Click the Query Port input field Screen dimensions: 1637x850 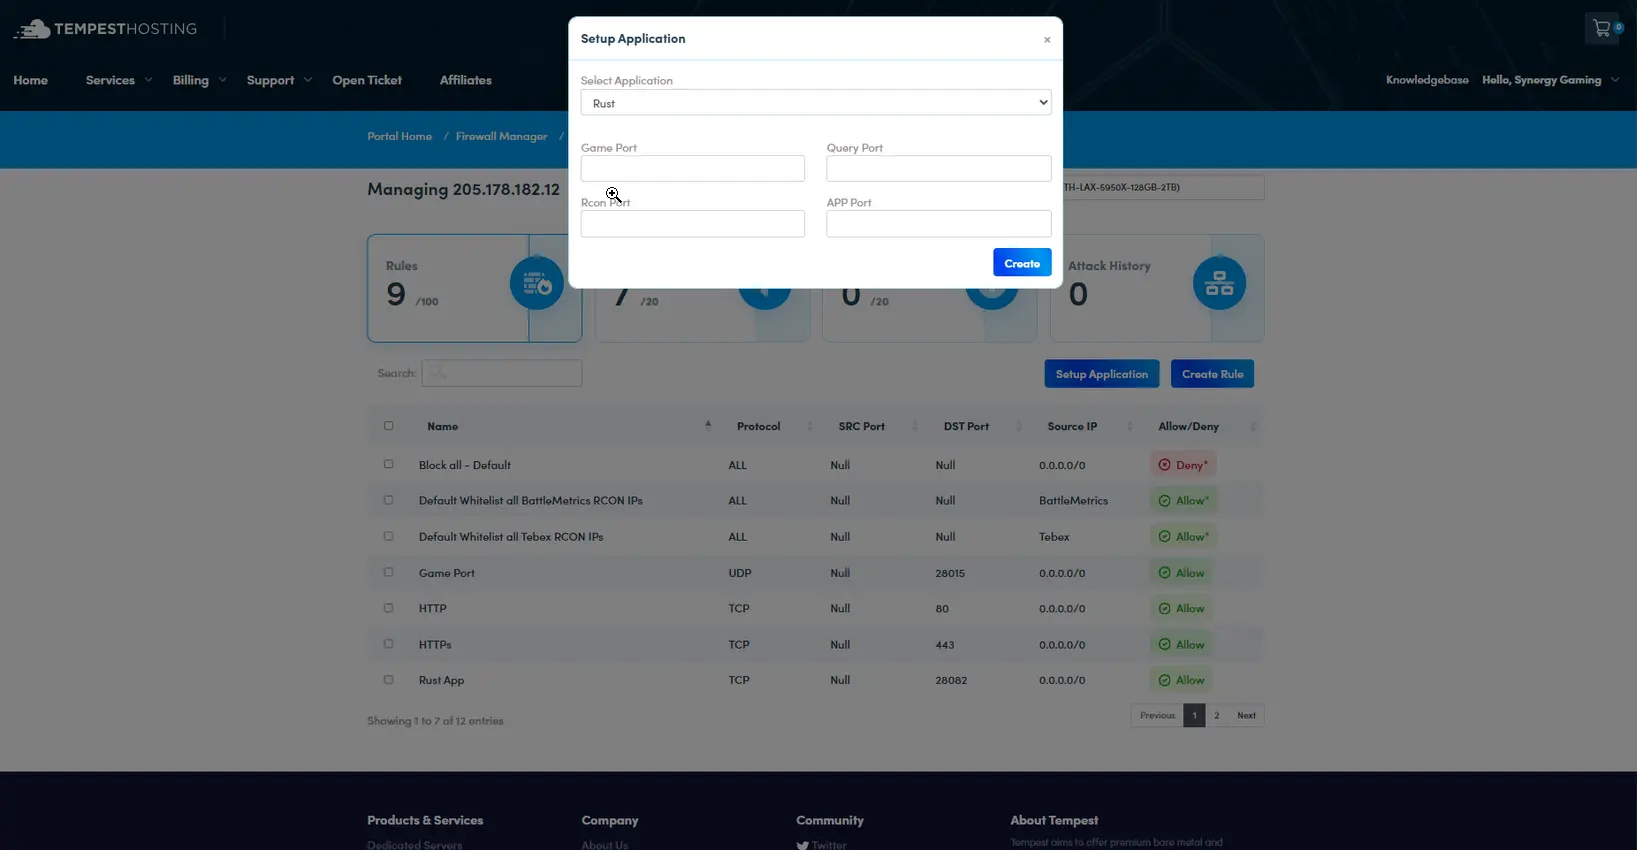[x=939, y=168]
